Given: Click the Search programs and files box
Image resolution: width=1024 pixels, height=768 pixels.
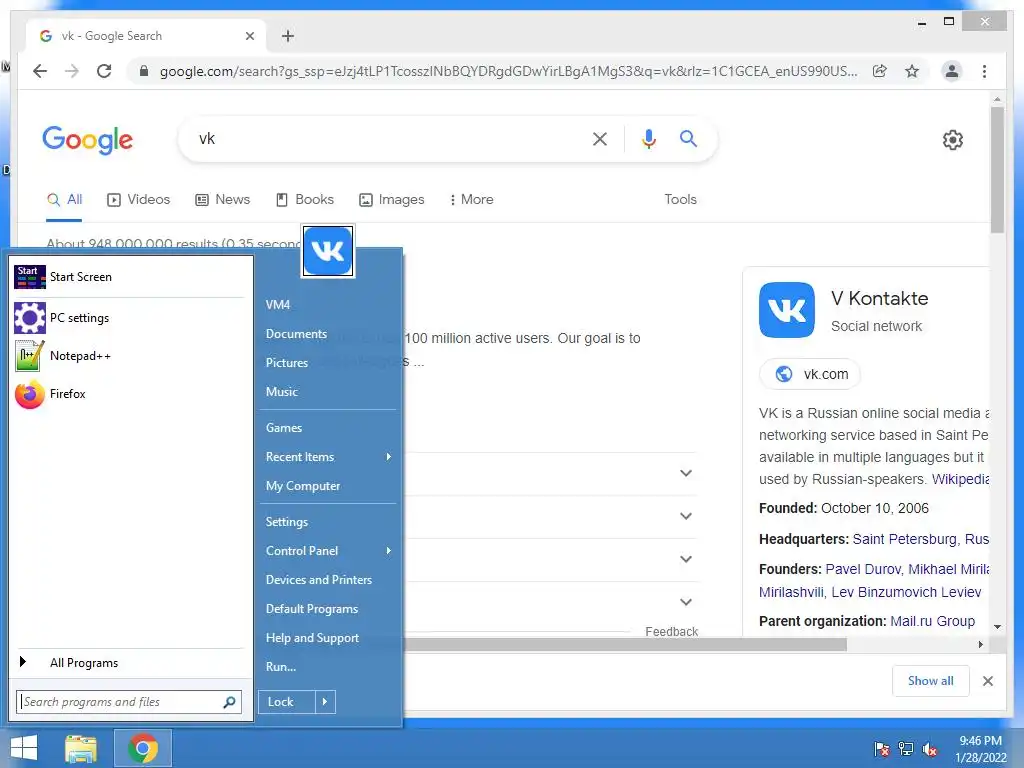Looking at the screenshot, I should (x=129, y=702).
